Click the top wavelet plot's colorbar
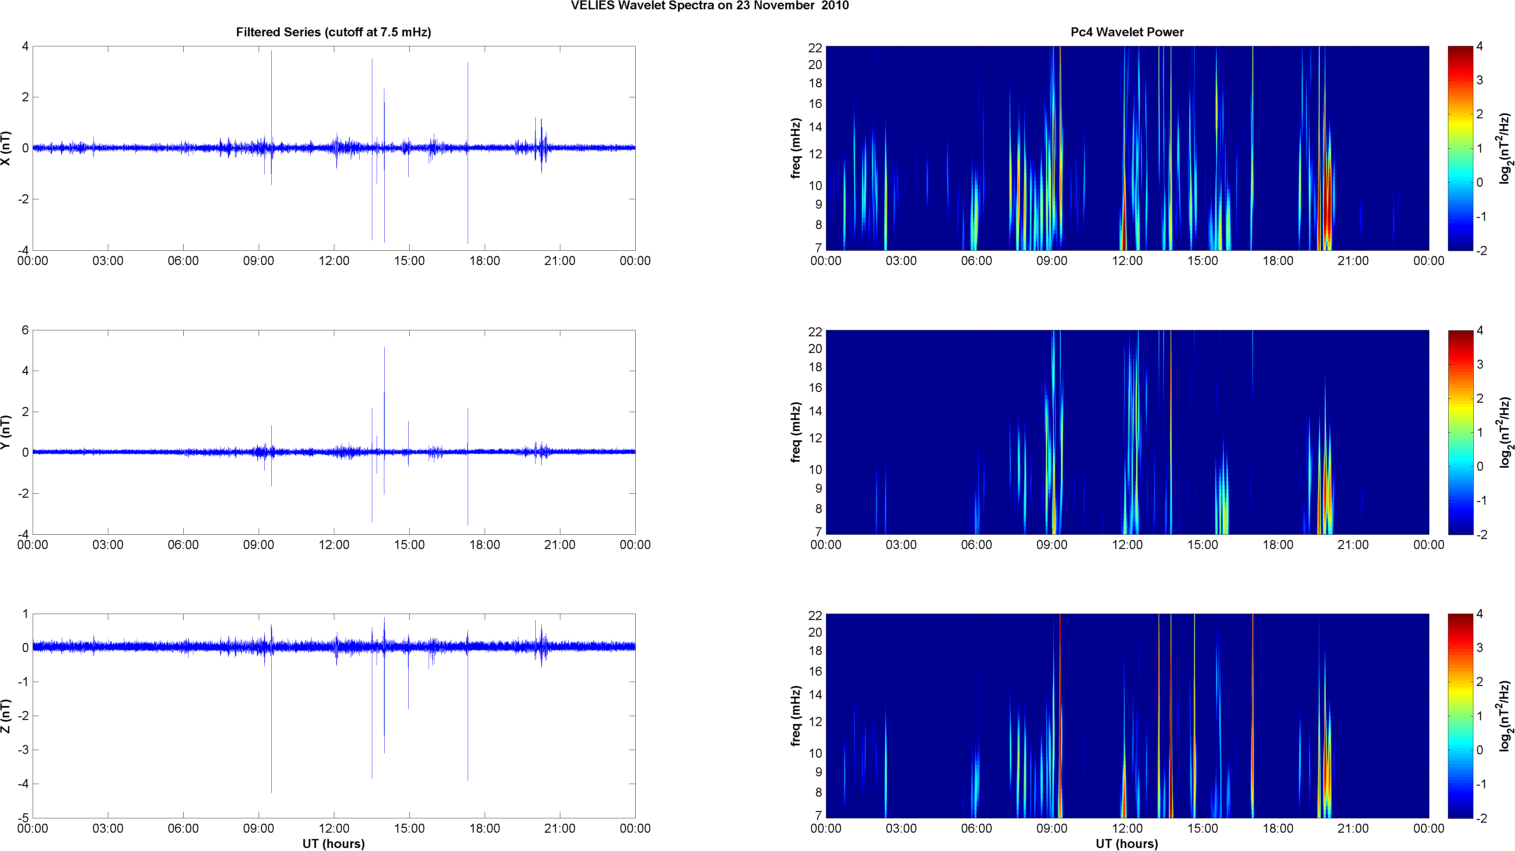This screenshot has width=1515, height=851. [x=1460, y=148]
